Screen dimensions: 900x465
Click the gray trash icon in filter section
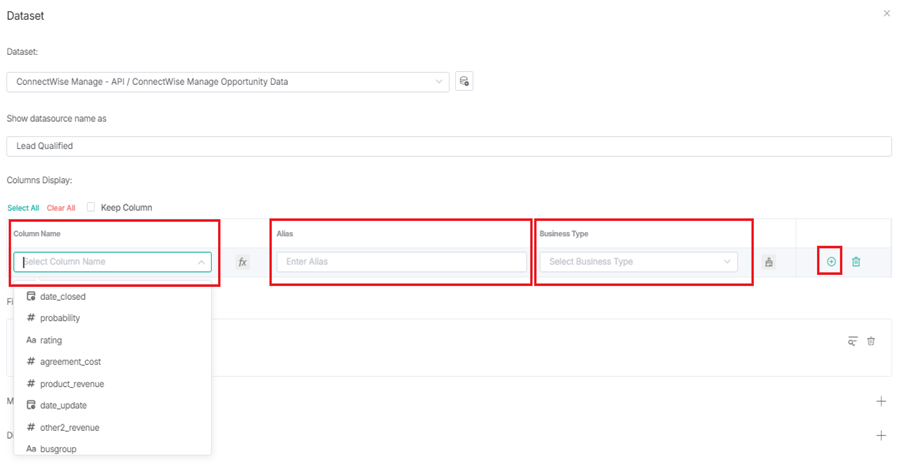871,341
